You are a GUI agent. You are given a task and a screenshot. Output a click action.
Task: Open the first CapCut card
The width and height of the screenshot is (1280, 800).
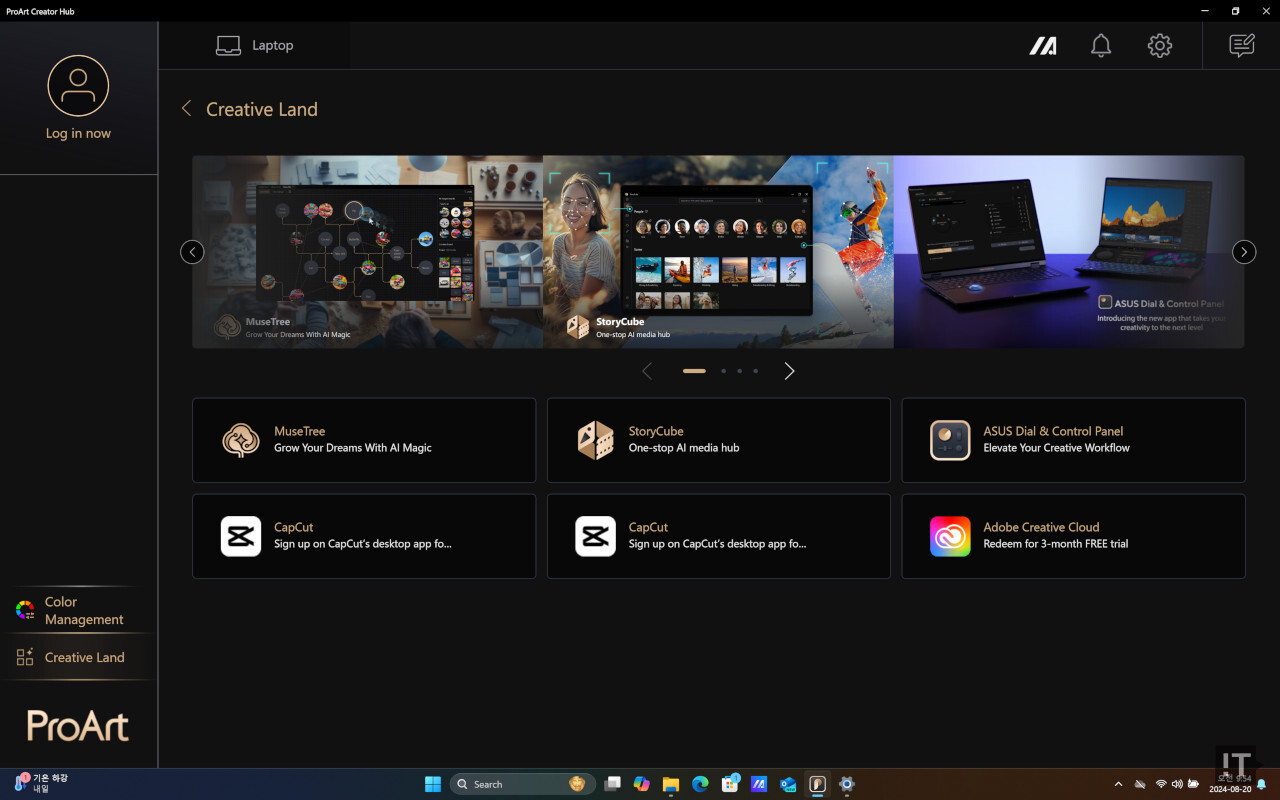[x=363, y=536]
